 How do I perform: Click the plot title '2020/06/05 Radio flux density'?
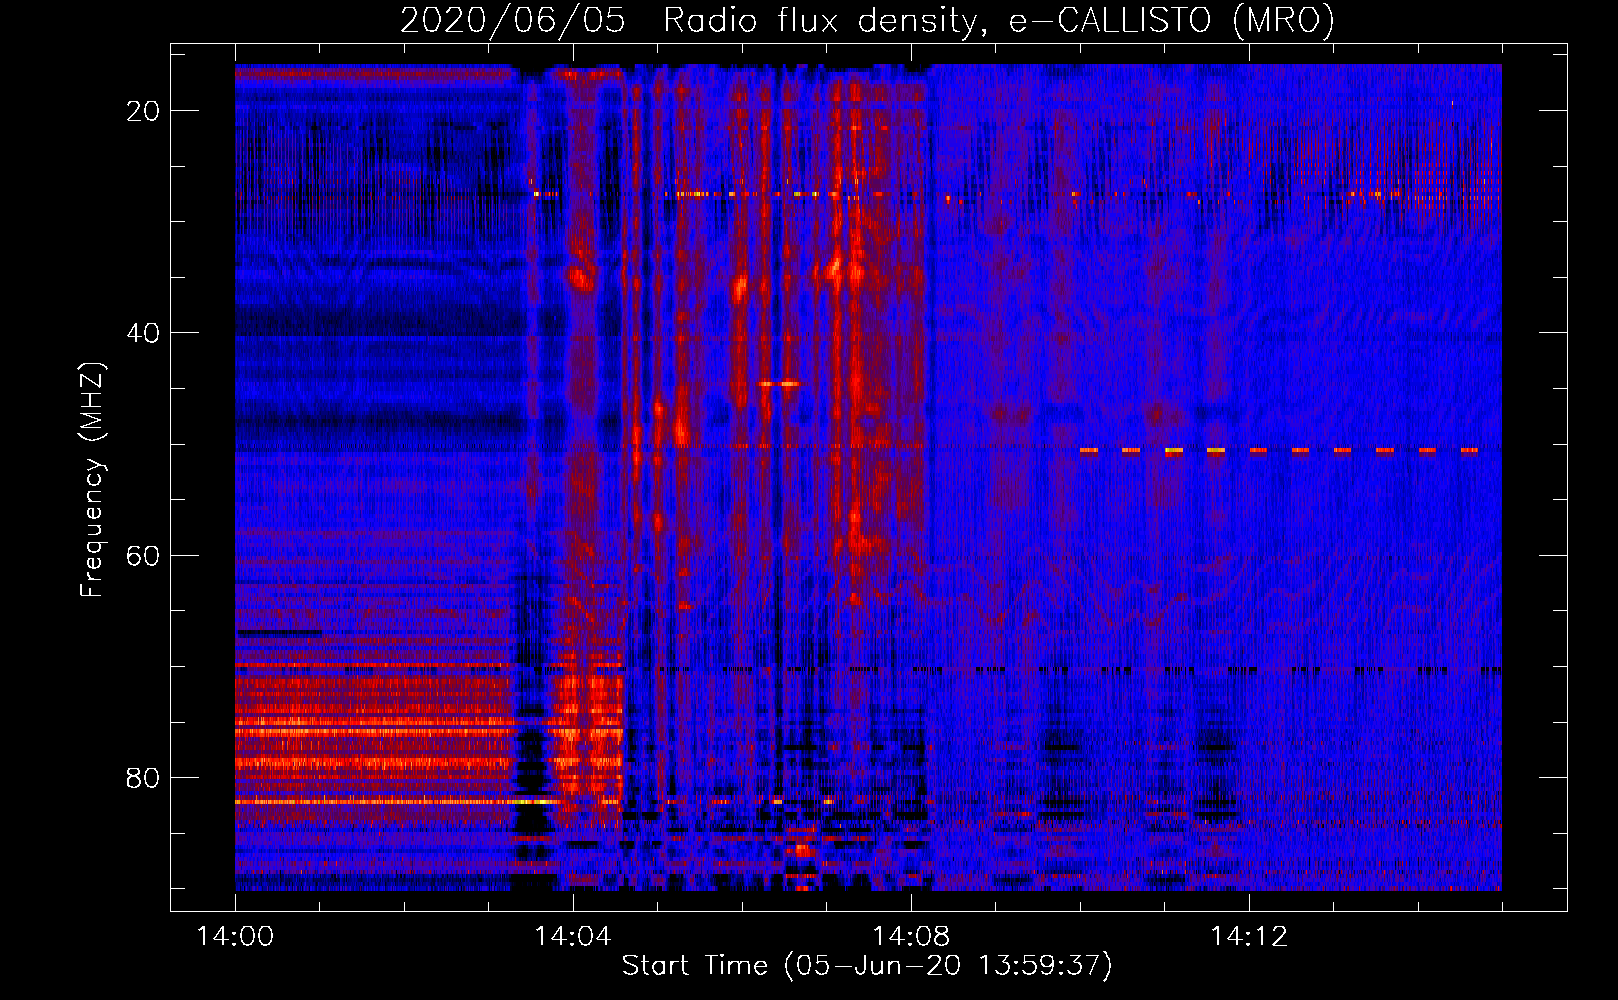pos(867,21)
